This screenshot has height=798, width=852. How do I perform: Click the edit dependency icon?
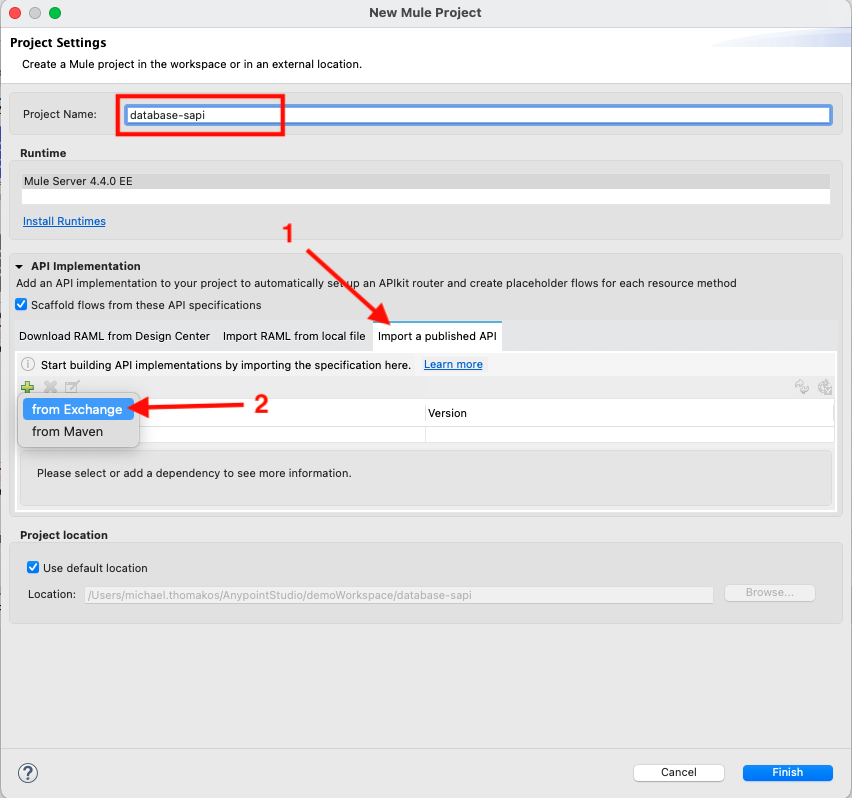coord(71,387)
